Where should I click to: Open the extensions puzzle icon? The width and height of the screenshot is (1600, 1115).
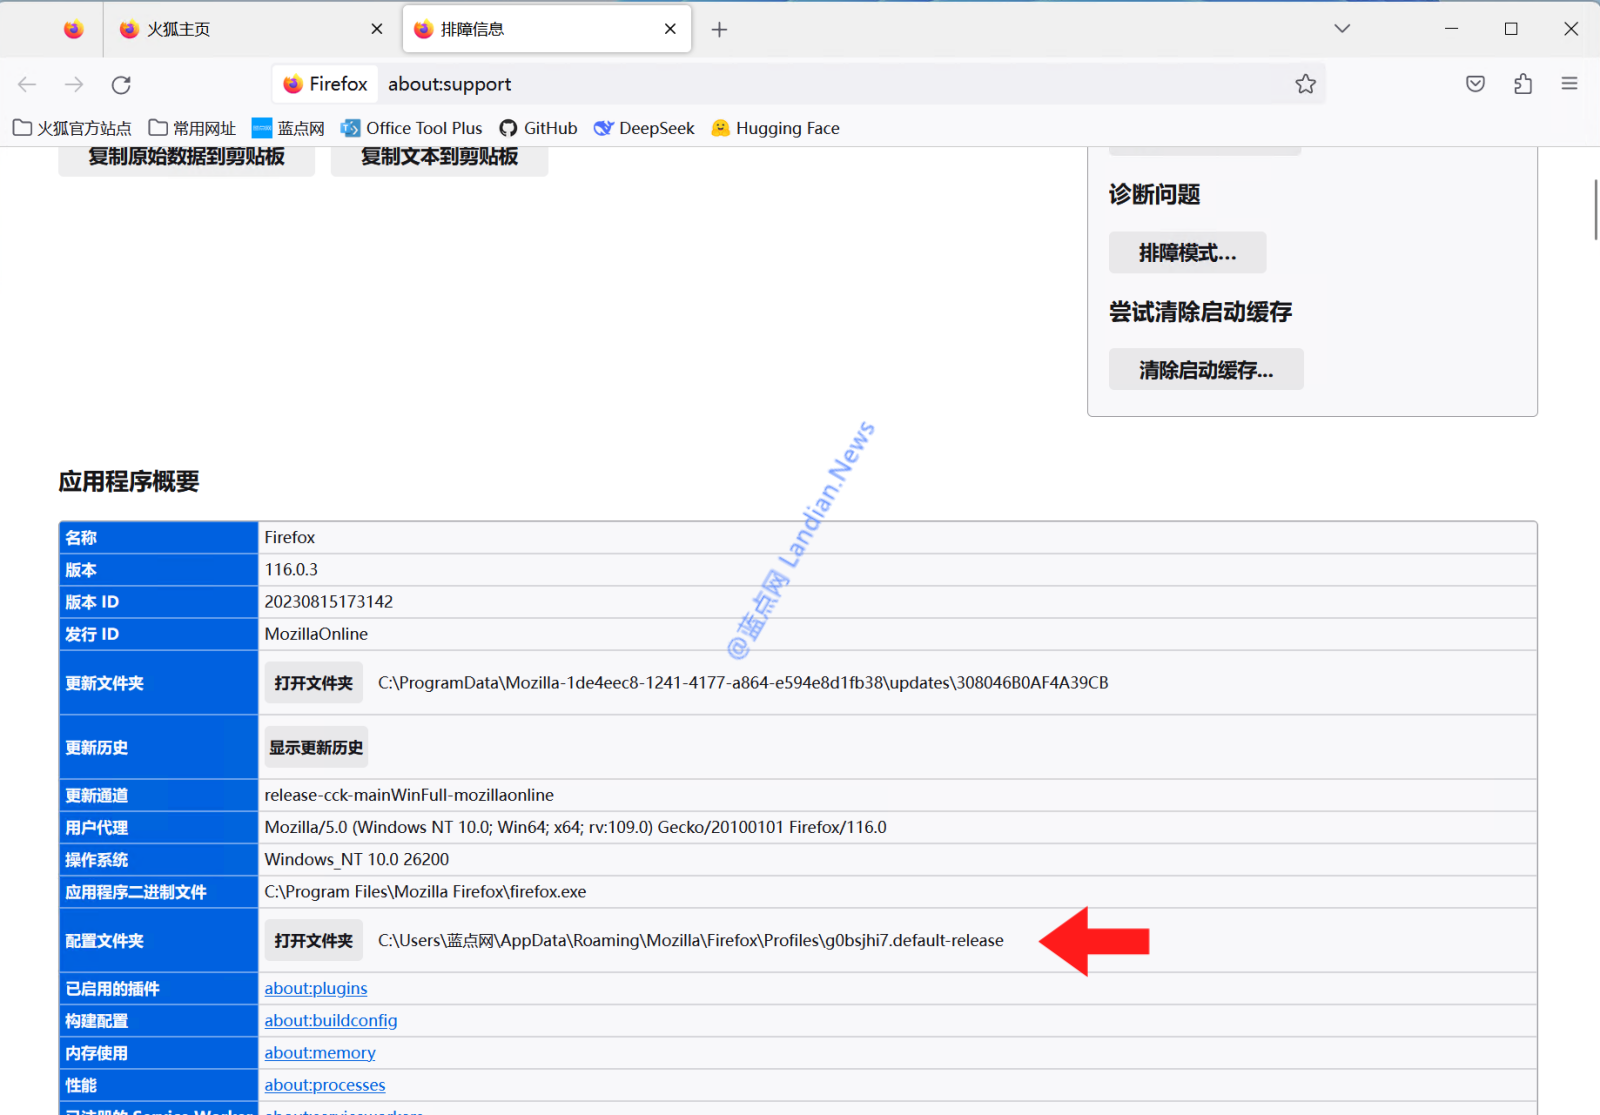point(1522,84)
